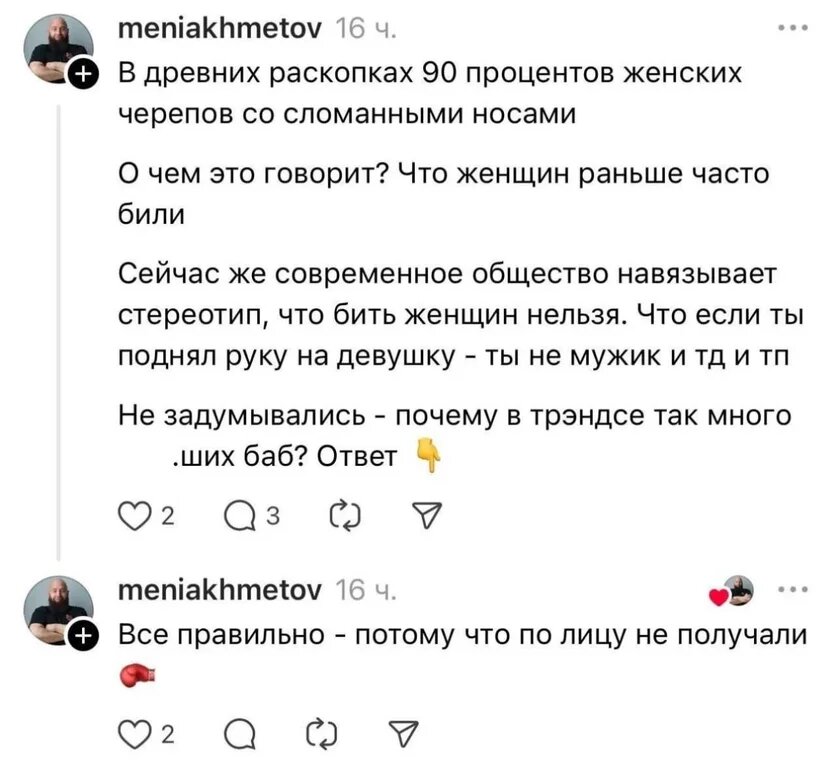Image resolution: width=840 pixels, height=771 pixels.
Task: Repost the first post
Action: [344, 514]
